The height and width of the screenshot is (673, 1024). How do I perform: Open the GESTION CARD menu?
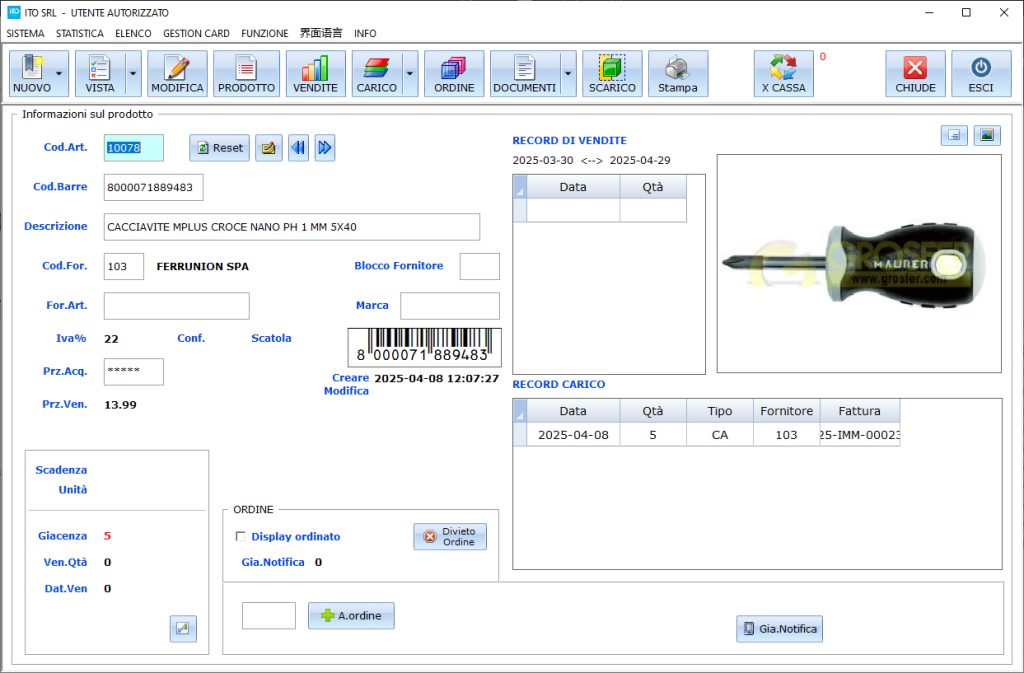point(196,33)
